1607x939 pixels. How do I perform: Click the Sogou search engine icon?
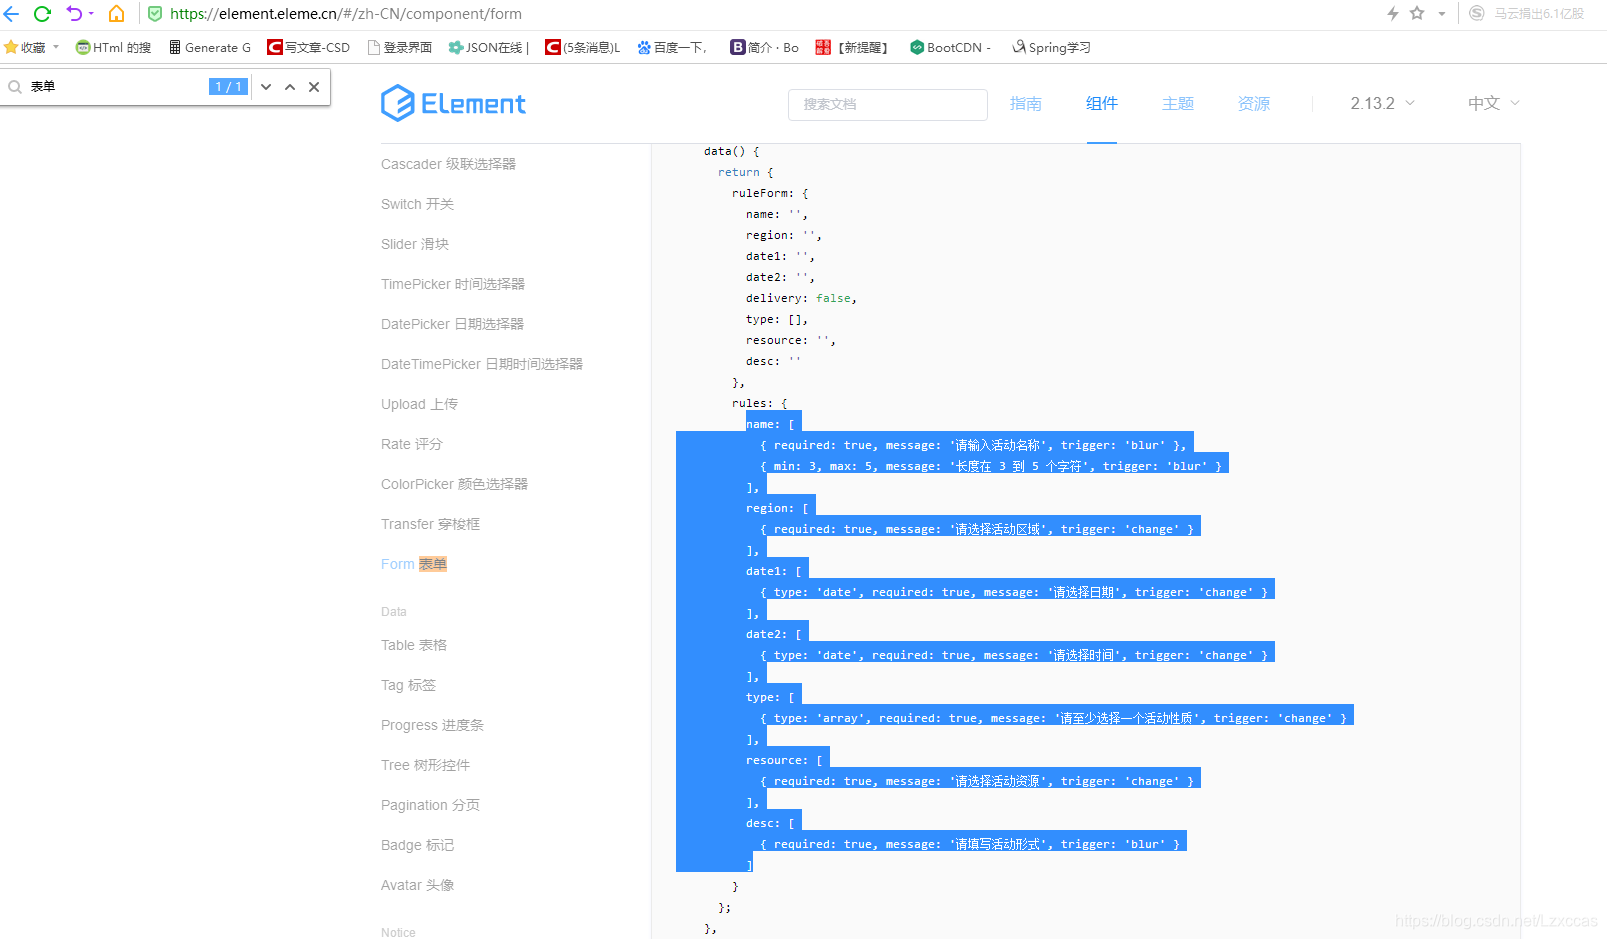coord(1477,13)
